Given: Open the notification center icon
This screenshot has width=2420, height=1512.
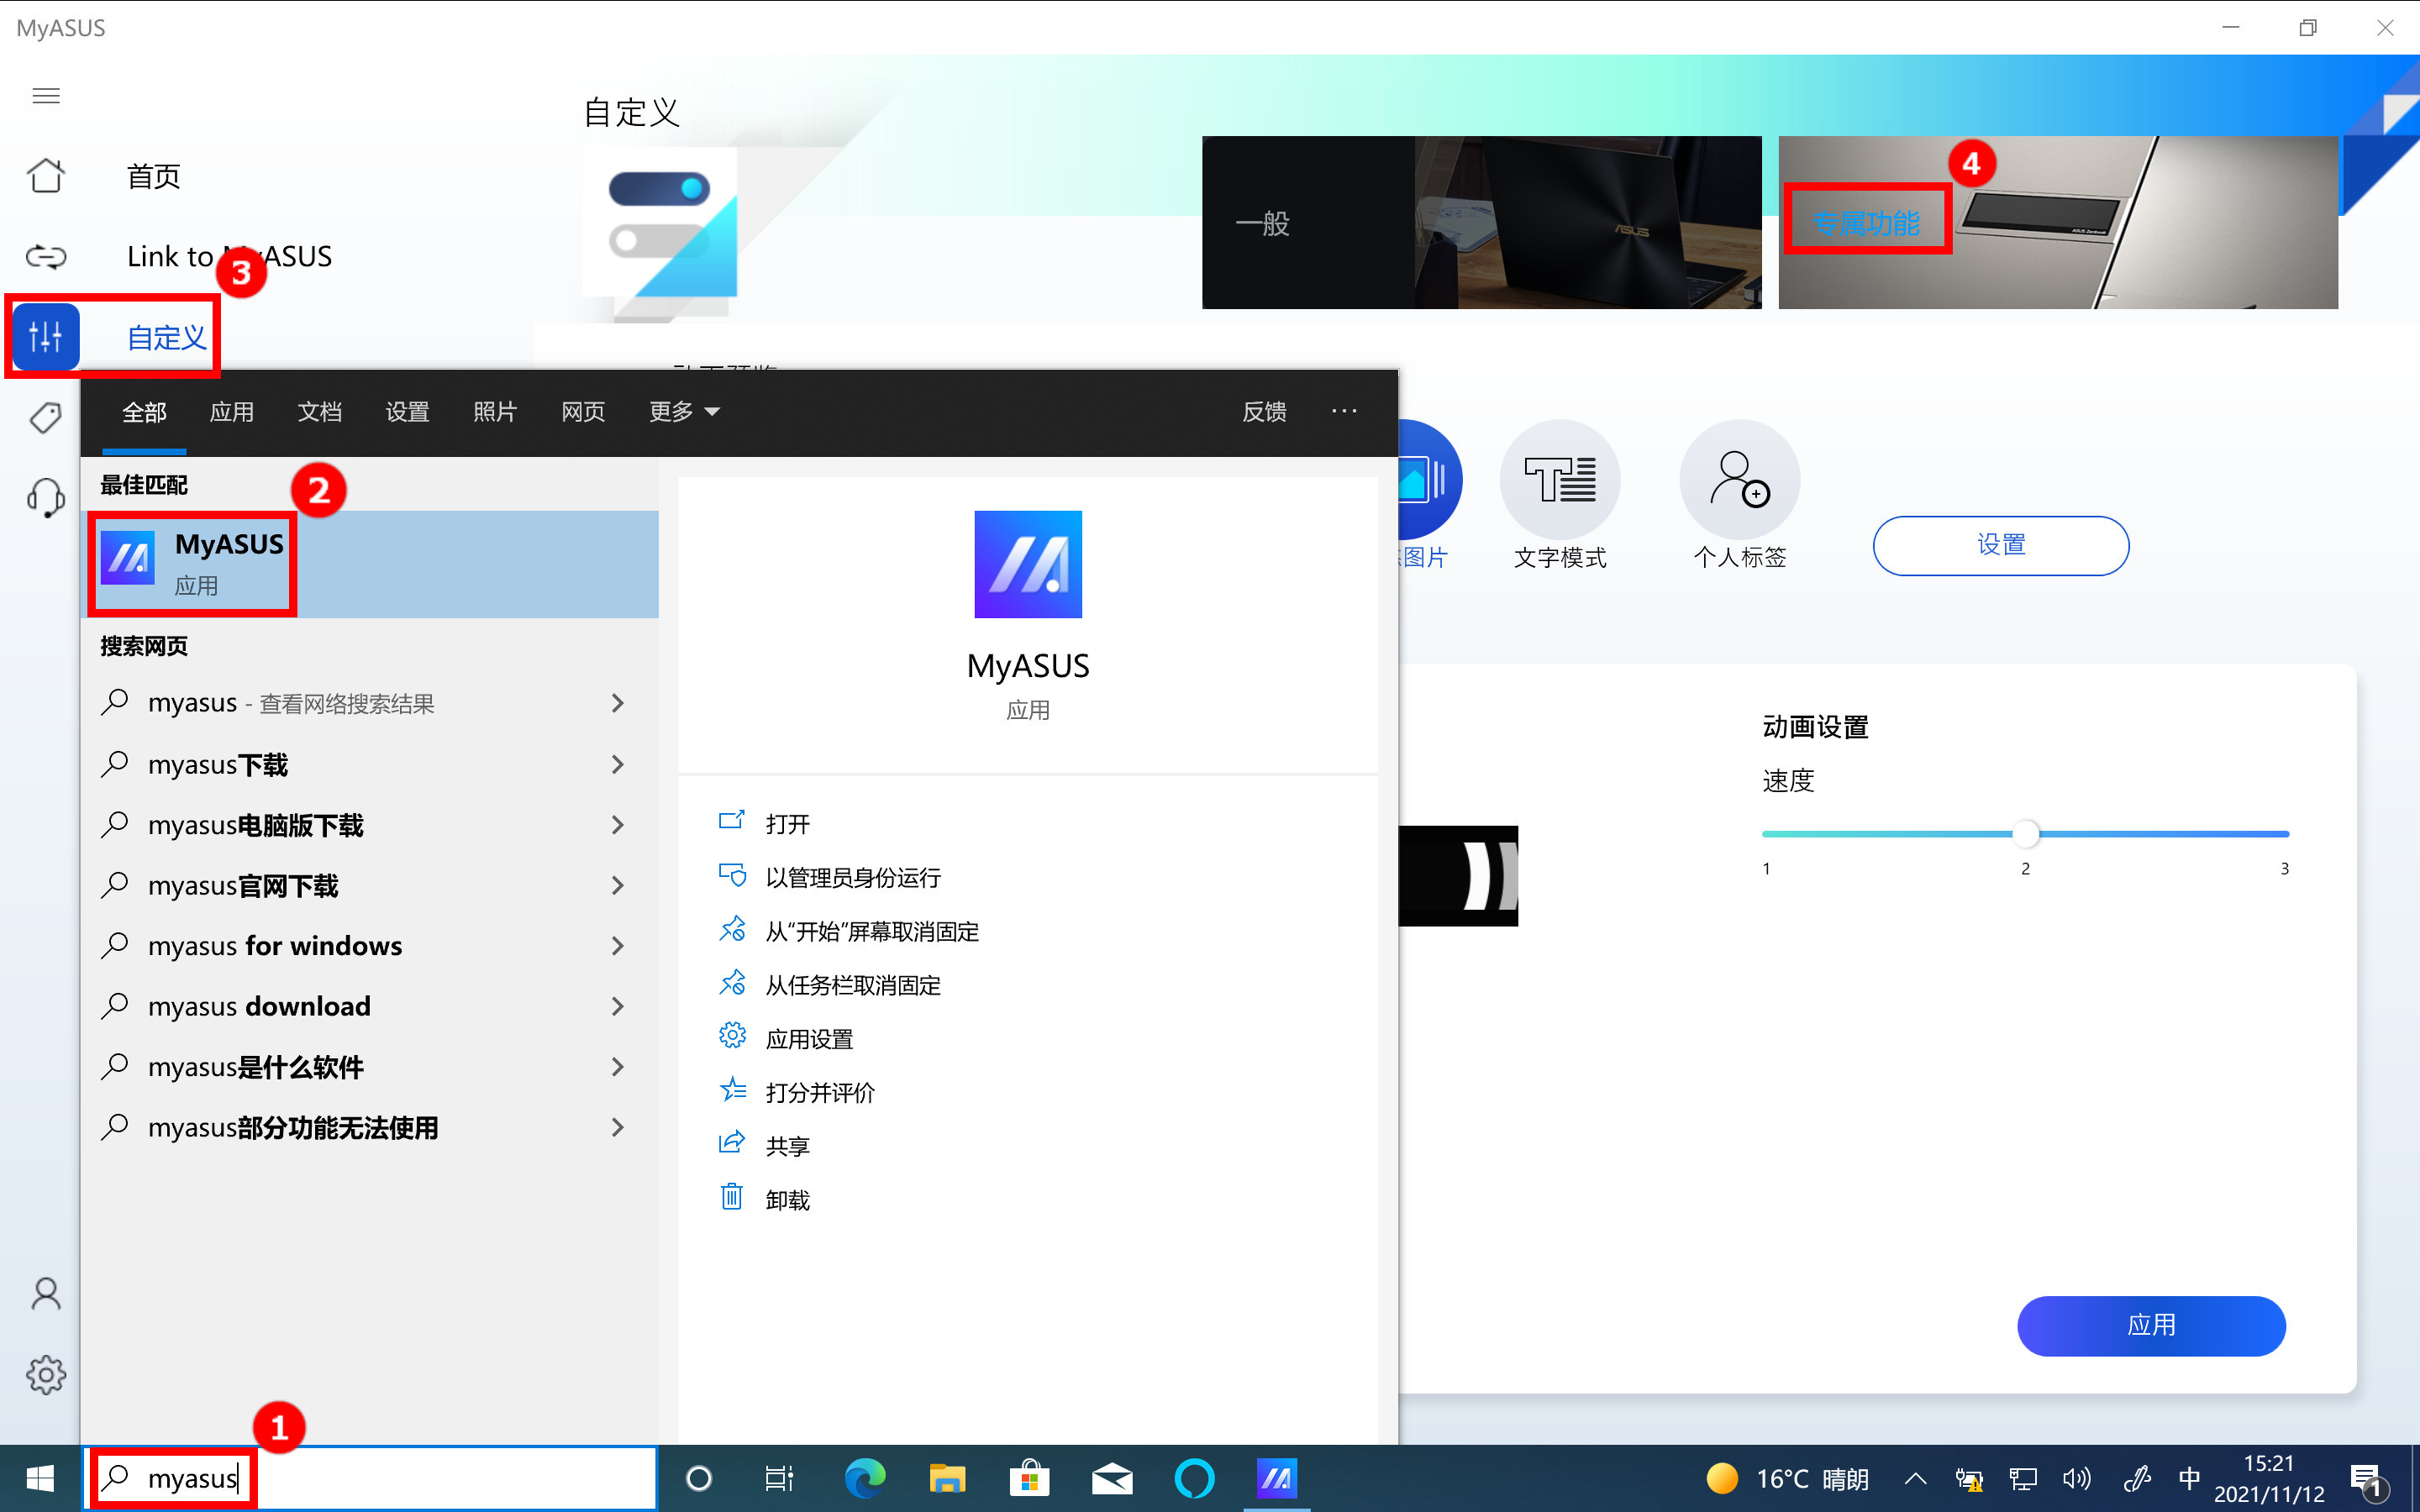Looking at the screenshot, I should [x=2368, y=1480].
